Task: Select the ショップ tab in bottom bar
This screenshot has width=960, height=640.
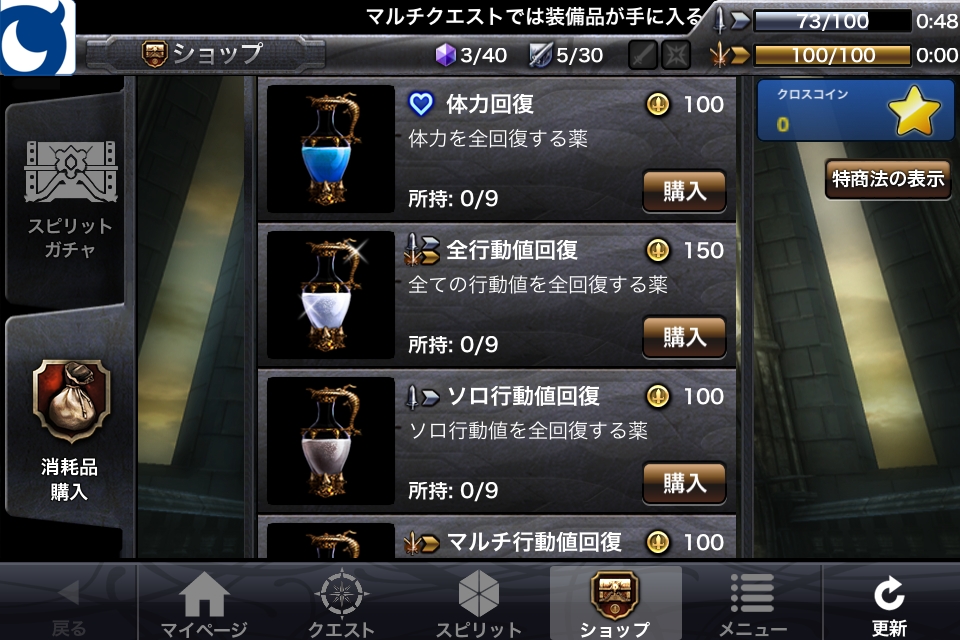Action: (x=615, y=602)
